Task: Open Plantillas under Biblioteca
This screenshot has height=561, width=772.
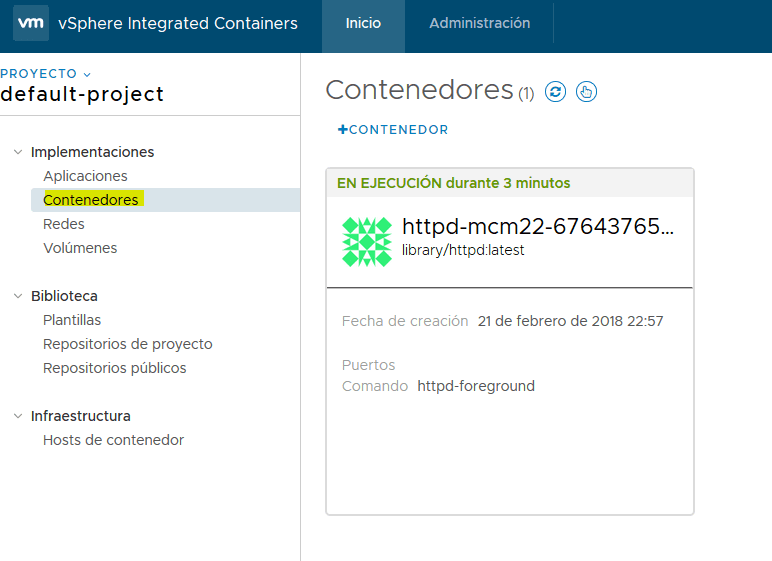Action: click(x=72, y=320)
